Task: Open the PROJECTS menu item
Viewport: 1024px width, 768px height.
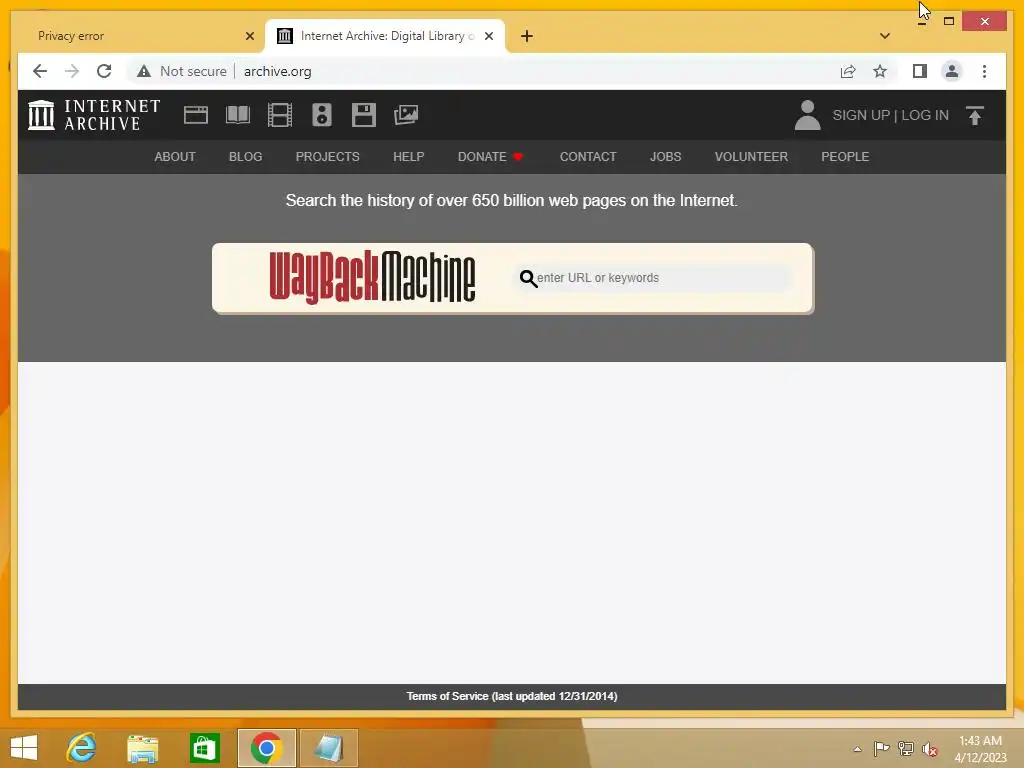Action: [327, 157]
